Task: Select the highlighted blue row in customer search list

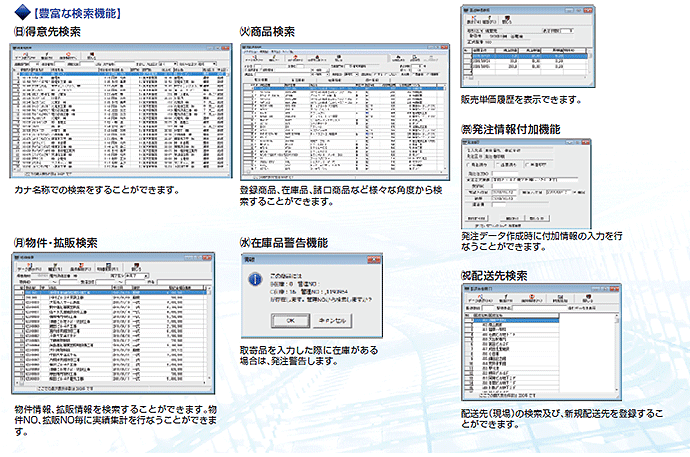Action: tap(123, 74)
